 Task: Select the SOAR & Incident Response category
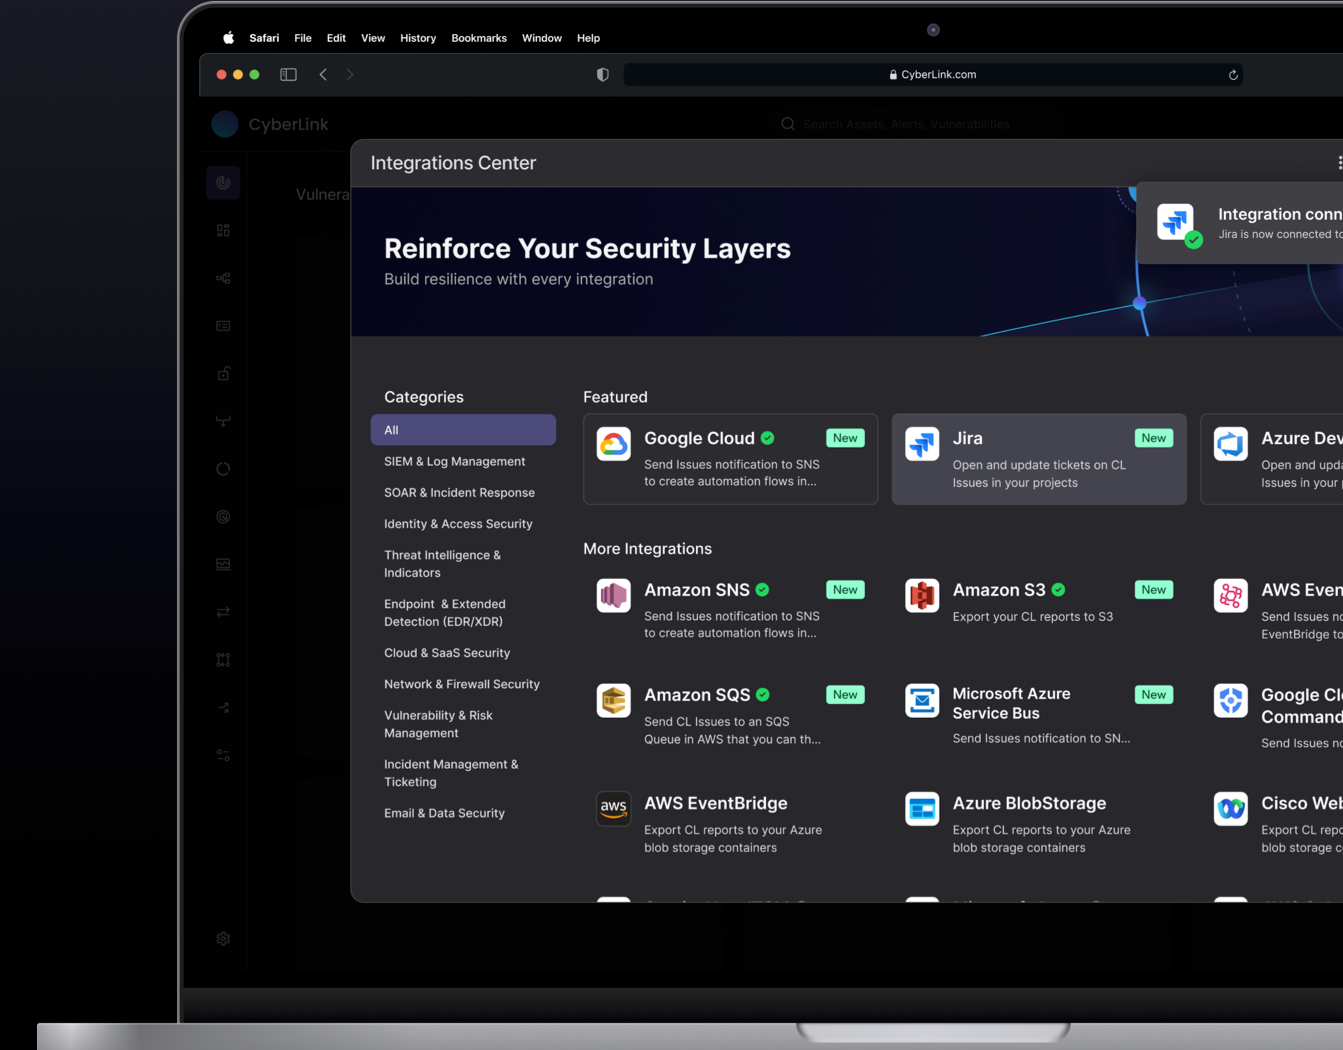[x=459, y=492]
